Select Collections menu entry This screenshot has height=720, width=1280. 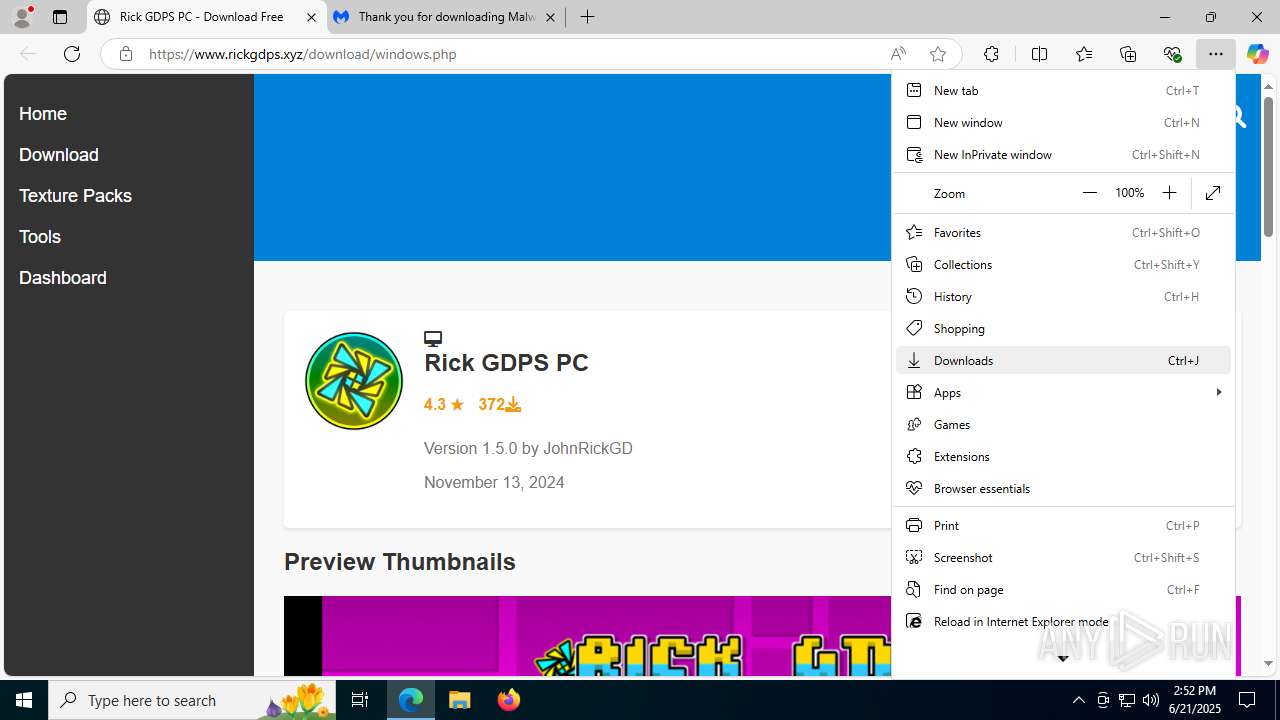pos(1063,264)
